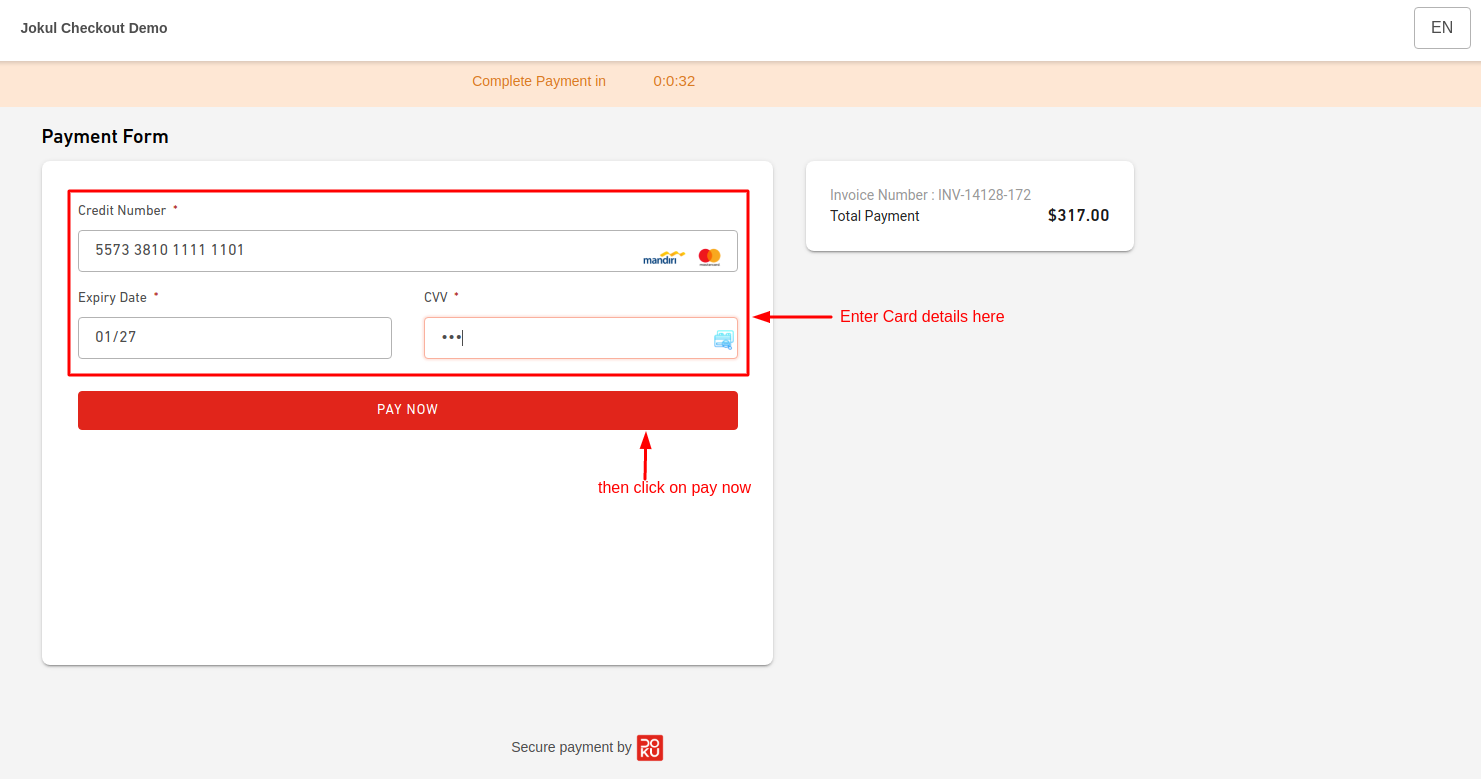
Task: Click the CVV label
Action: (436, 298)
